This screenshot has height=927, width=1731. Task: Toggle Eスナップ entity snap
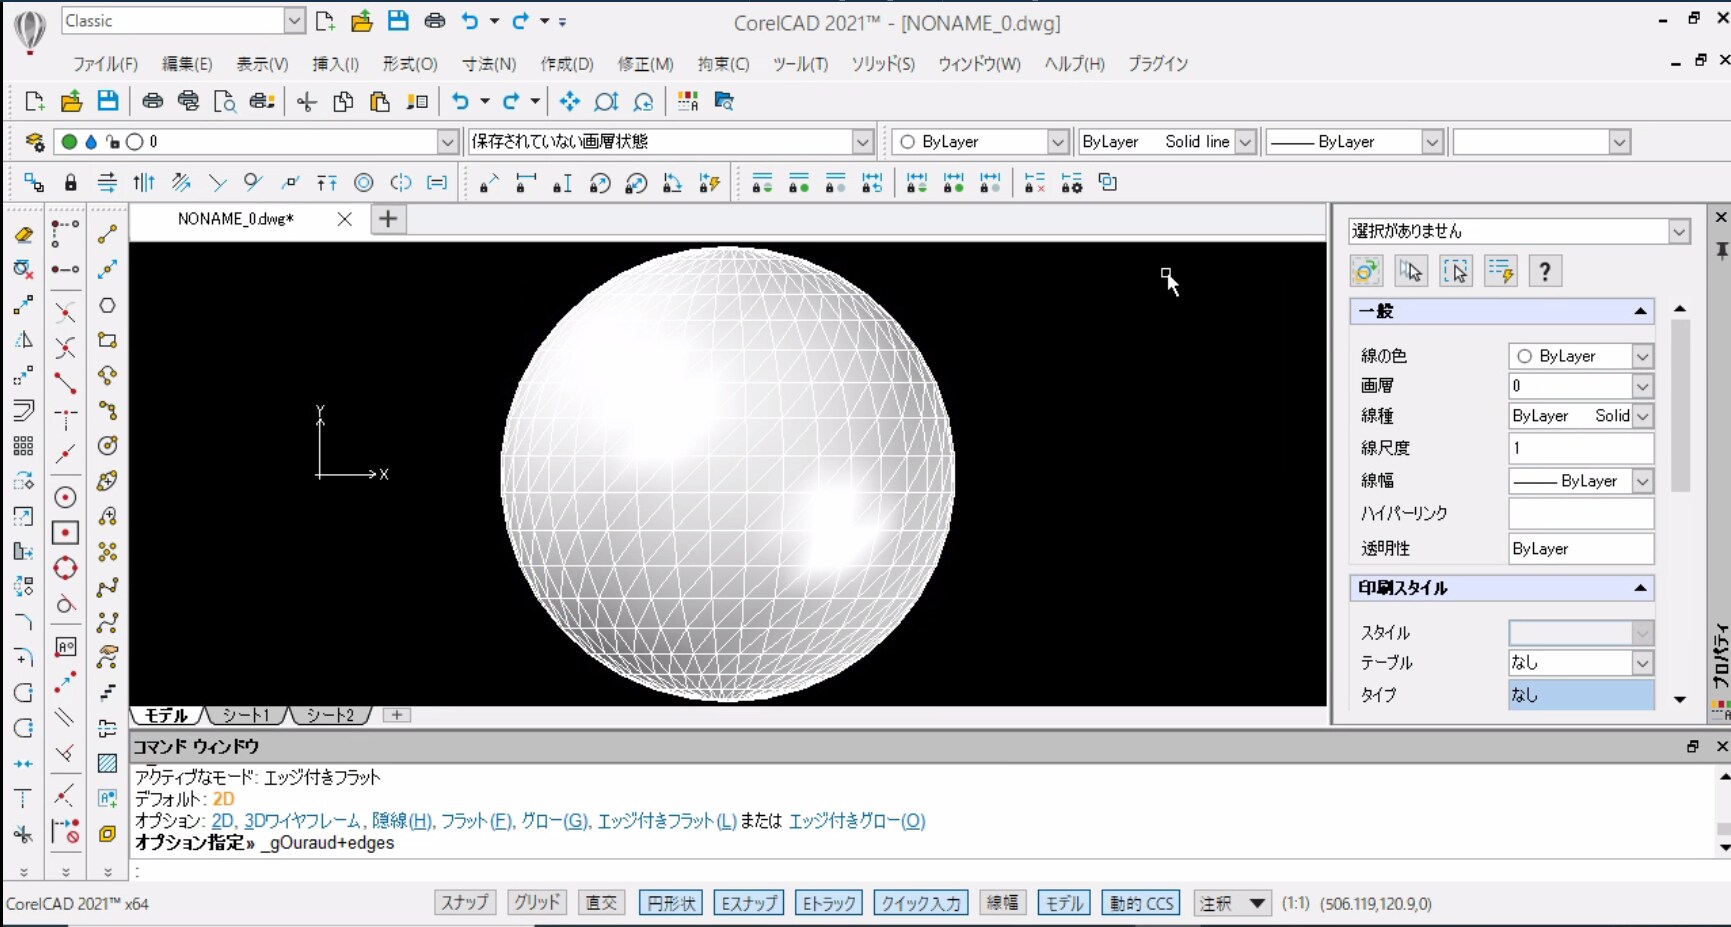coord(749,903)
